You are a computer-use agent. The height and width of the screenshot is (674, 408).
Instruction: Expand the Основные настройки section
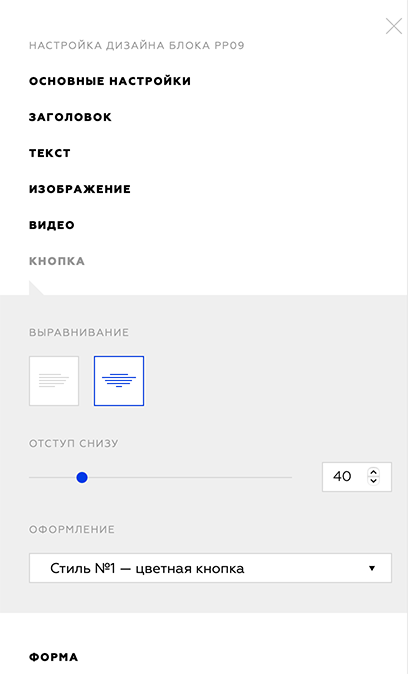[x=110, y=81]
